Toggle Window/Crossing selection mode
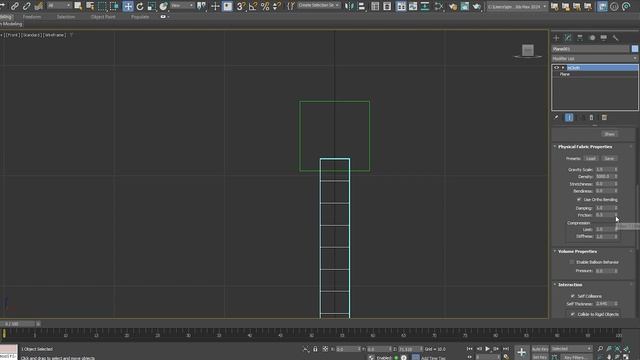The width and height of the screenshot is (640, 360). [114, 6]
